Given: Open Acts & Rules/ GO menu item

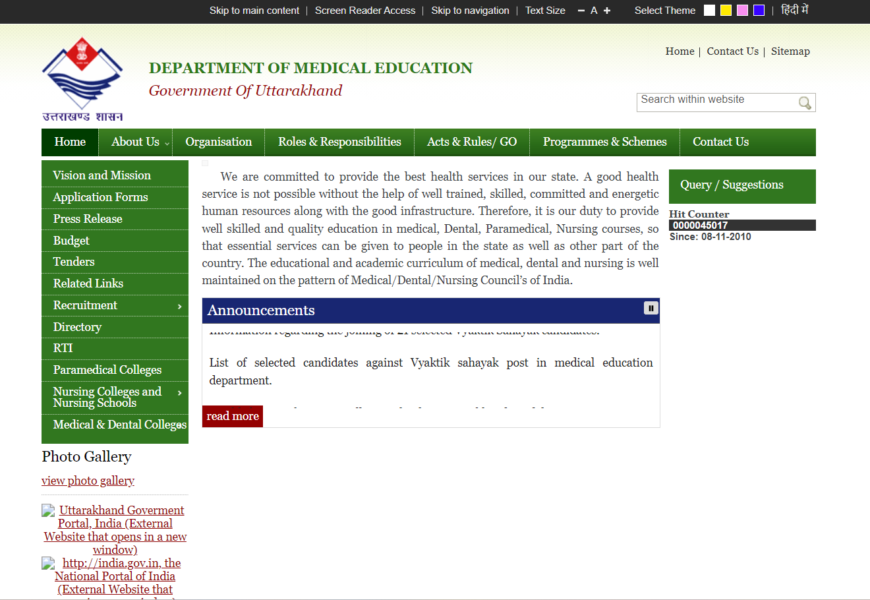Looking at the screenshot, I should coord(472,142).
